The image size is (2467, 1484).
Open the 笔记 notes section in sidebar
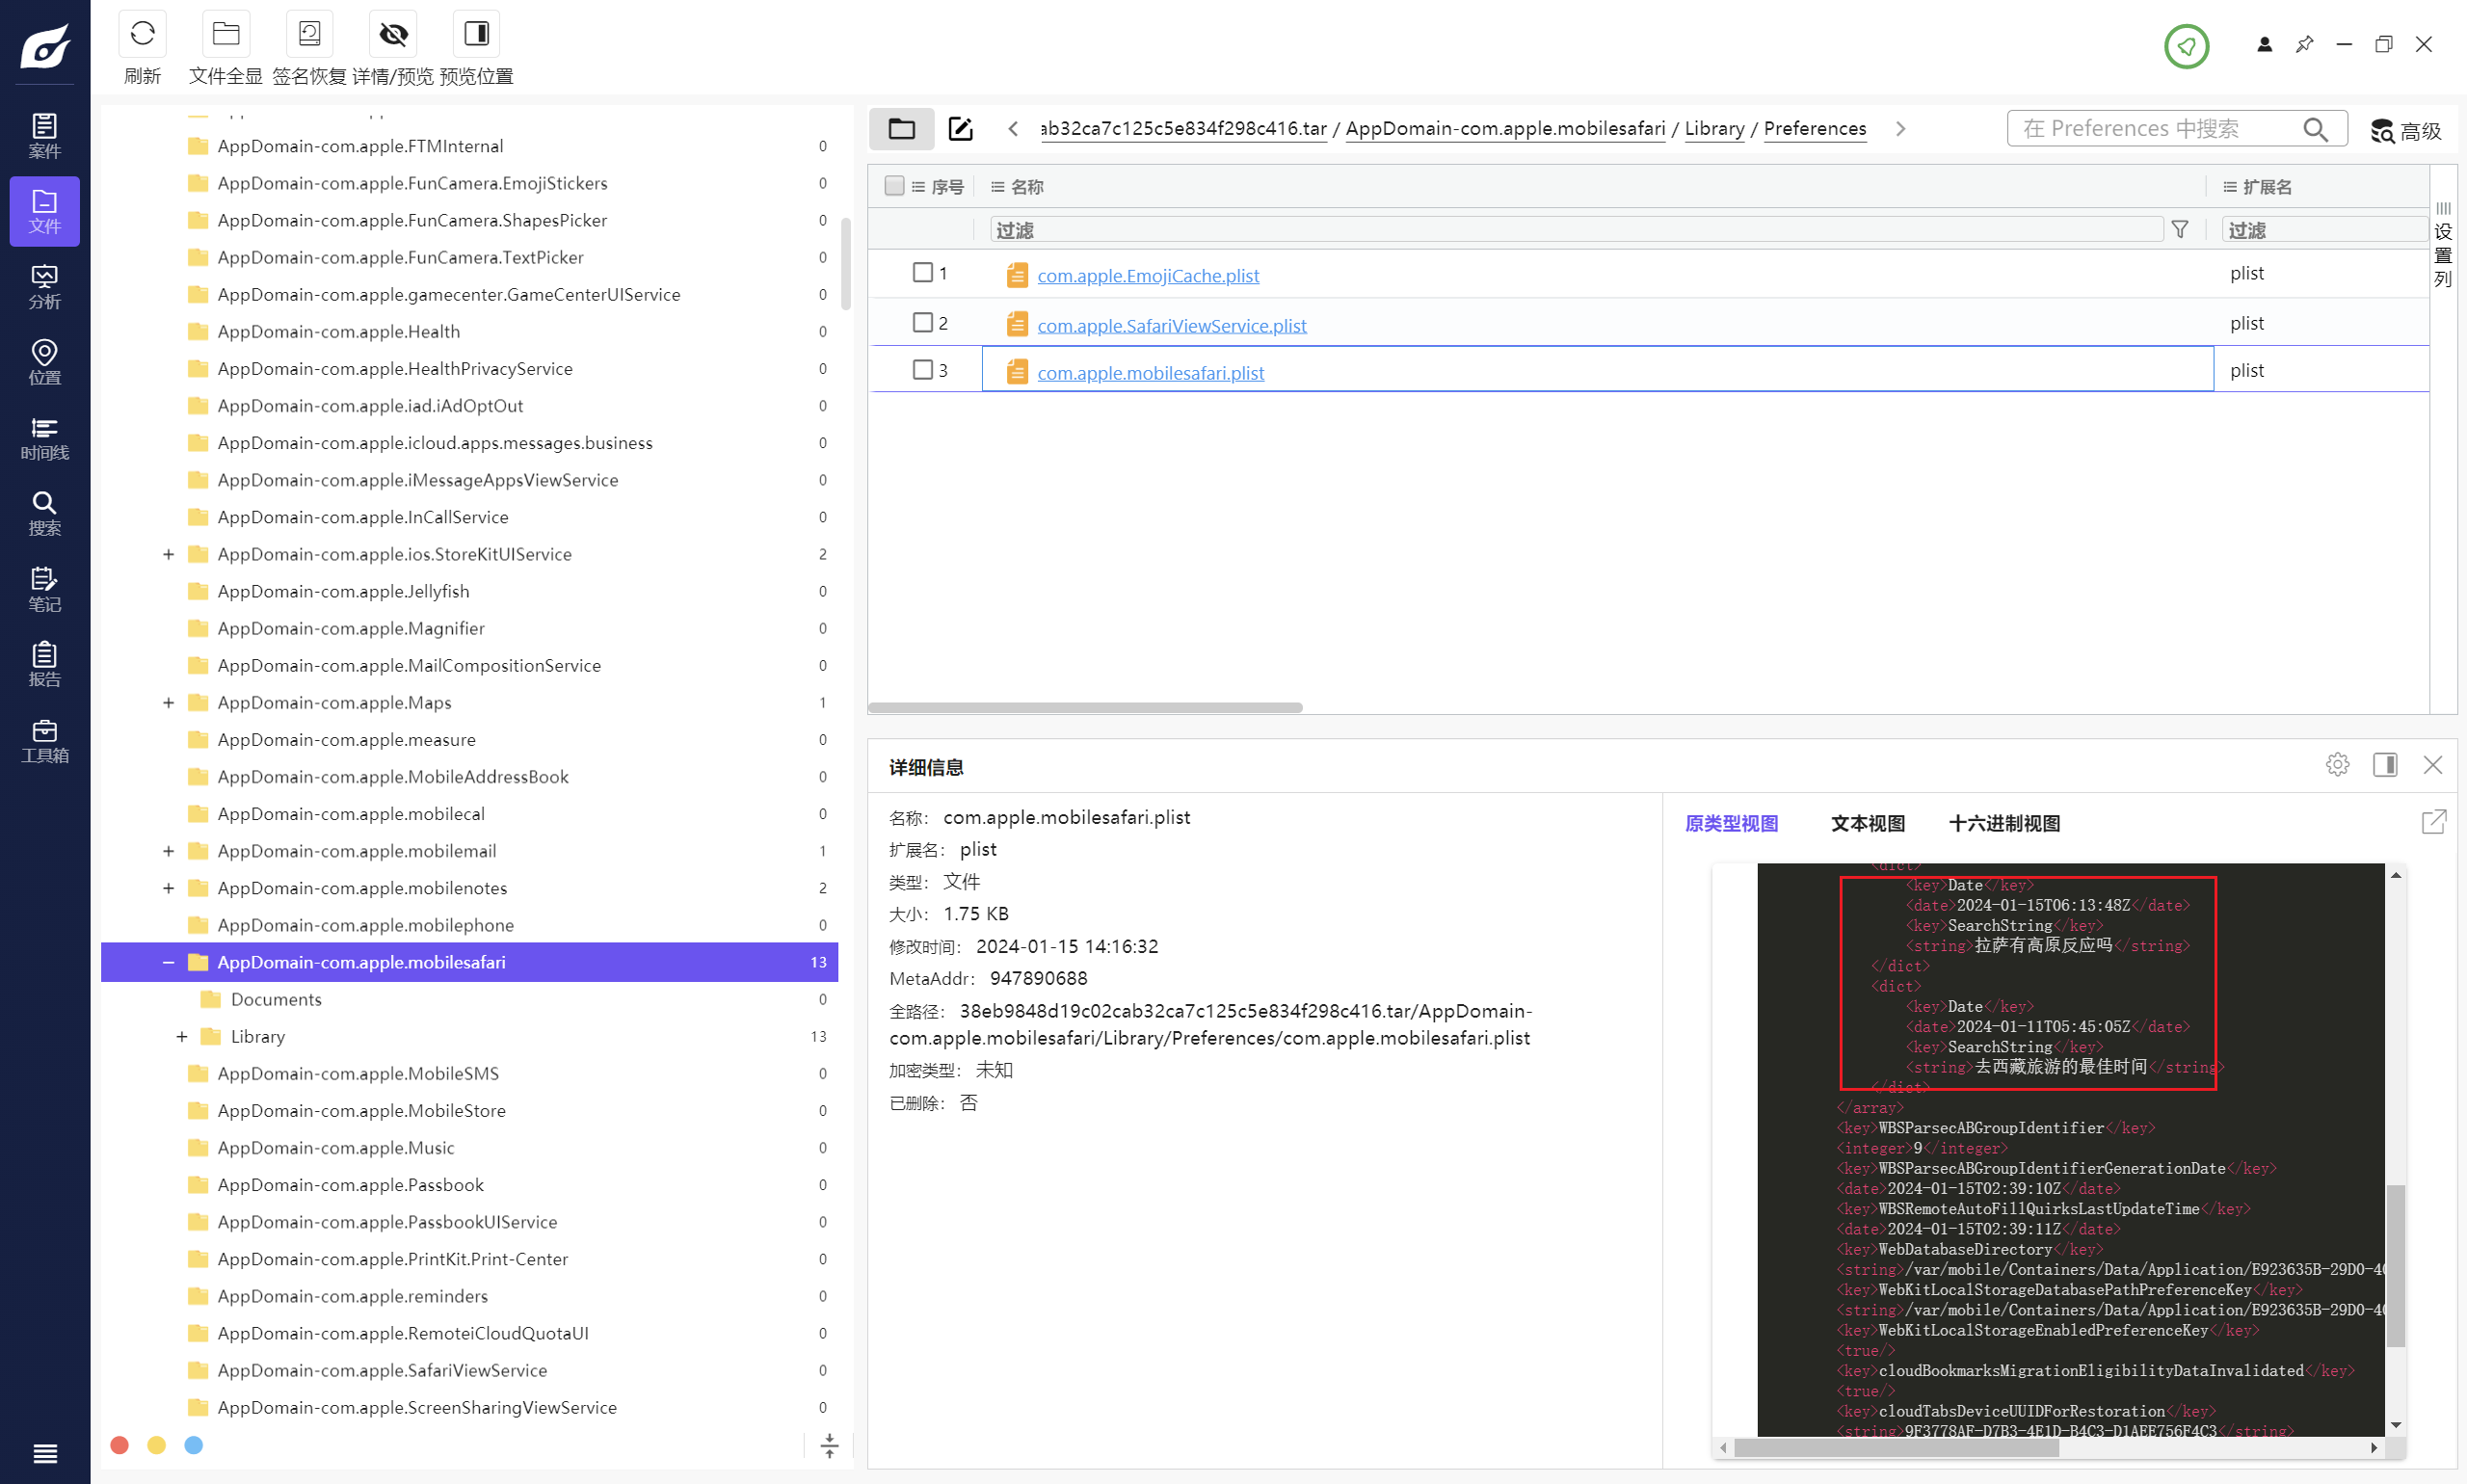(45, 589)
